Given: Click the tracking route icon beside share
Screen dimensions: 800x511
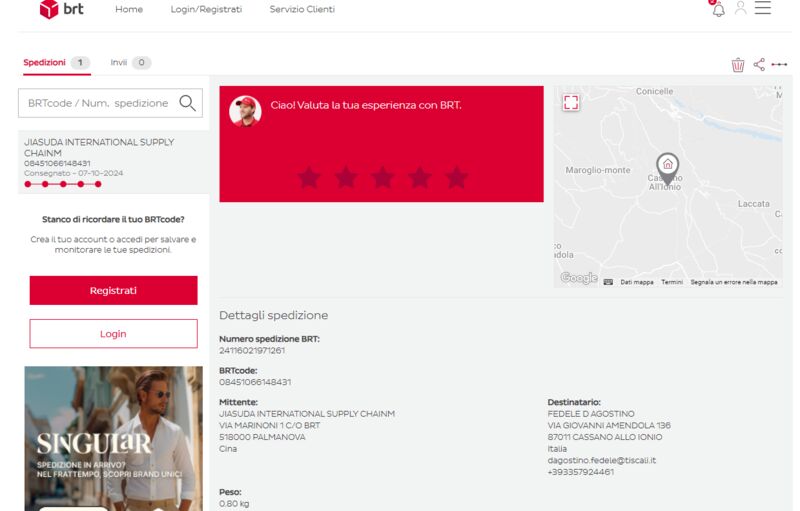Looking at the screenshot, I should coord(779,64).
